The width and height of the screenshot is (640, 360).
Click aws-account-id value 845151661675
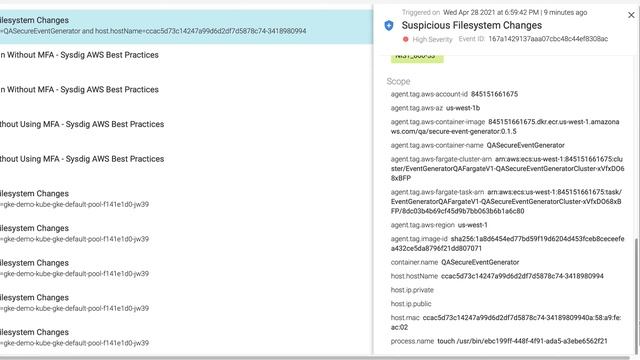click(494, 94)
